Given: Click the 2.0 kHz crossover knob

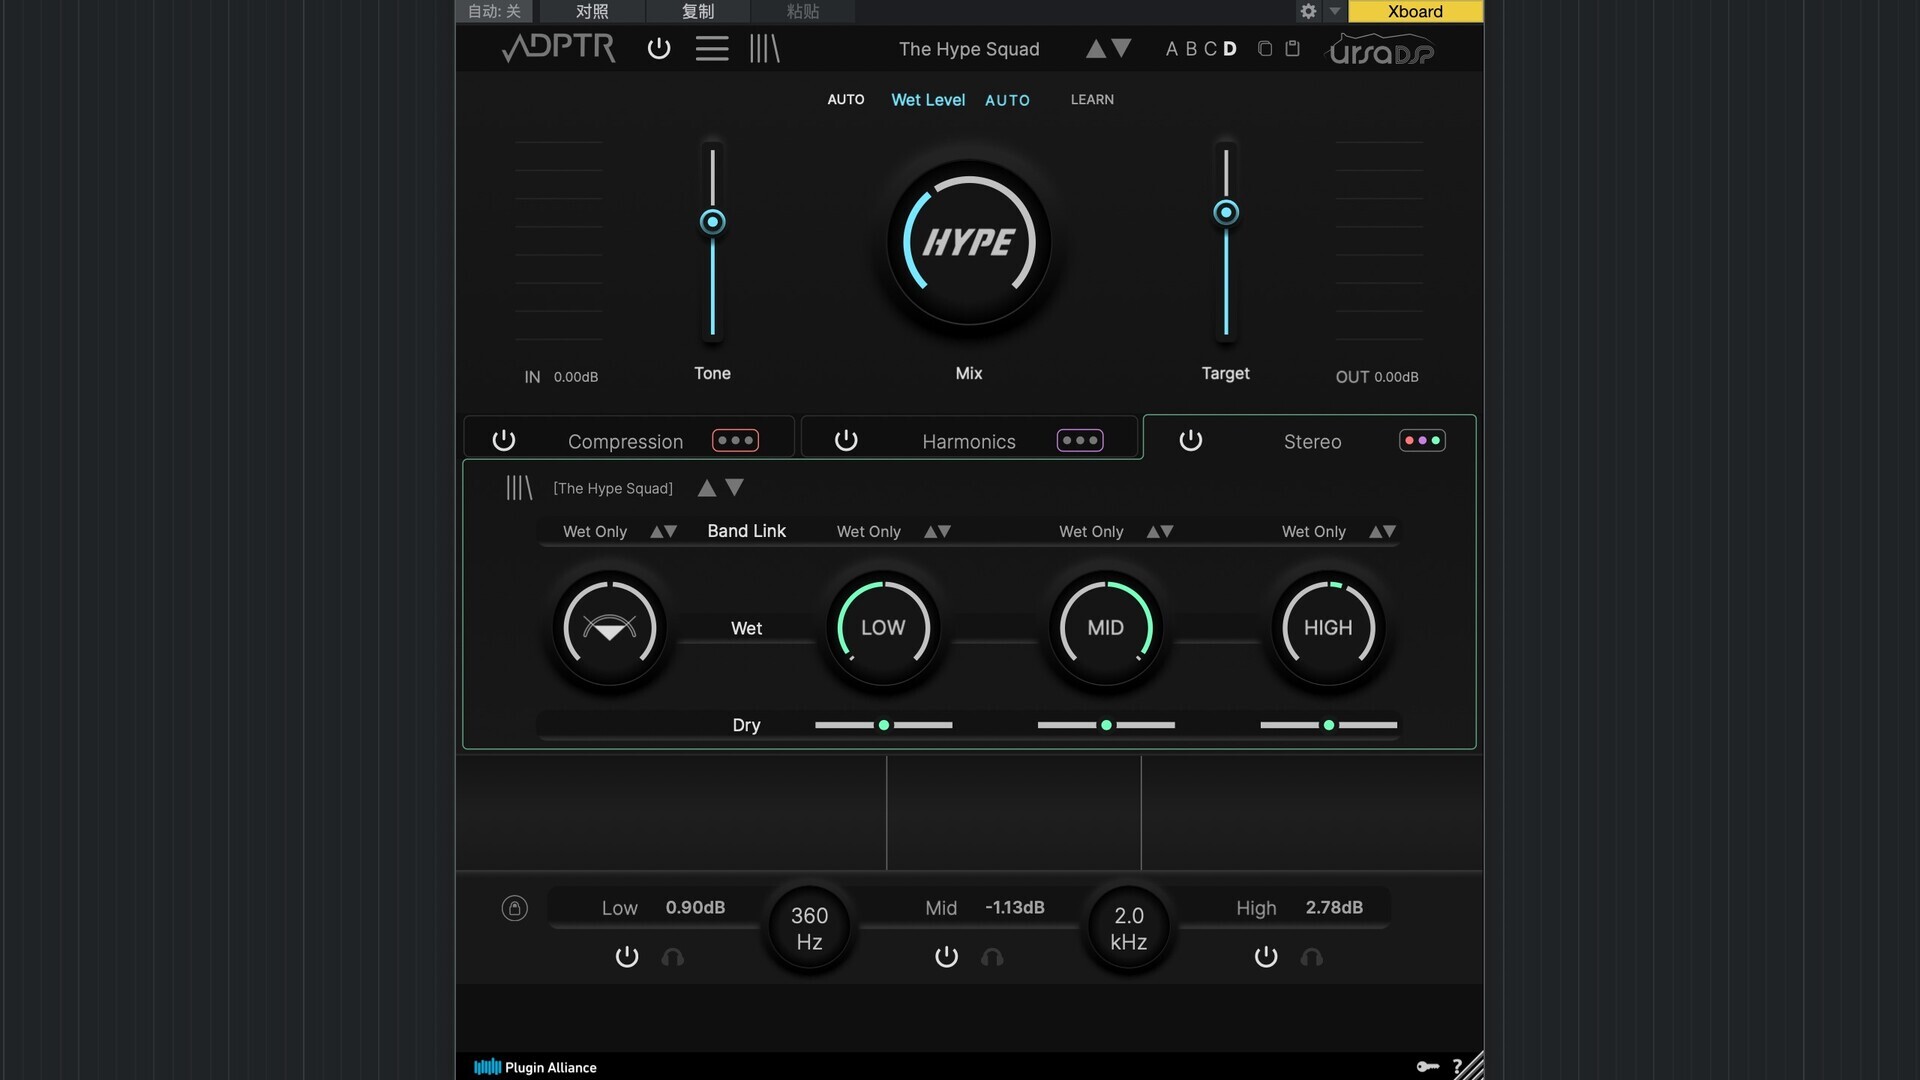Looking at the screenshot, I should 1128,929.
